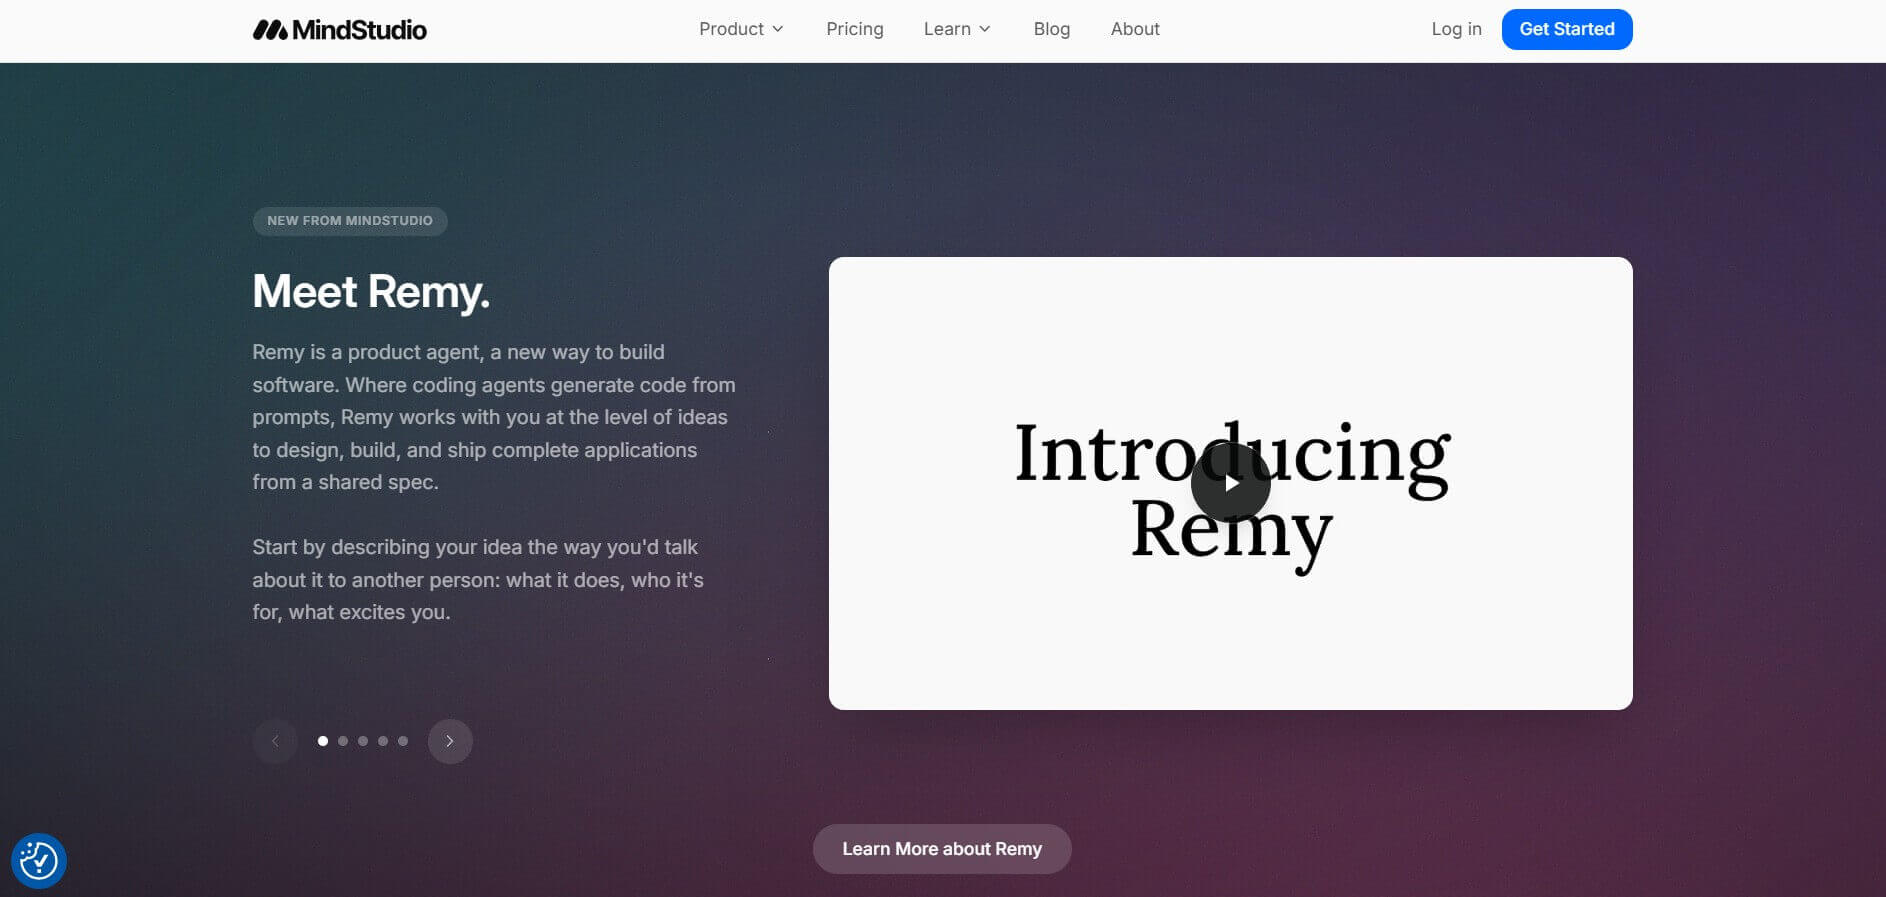The width and height of the screenshot is (1886, 897).
Task: Open the Pricing page
Action: [x=855, y=29]
